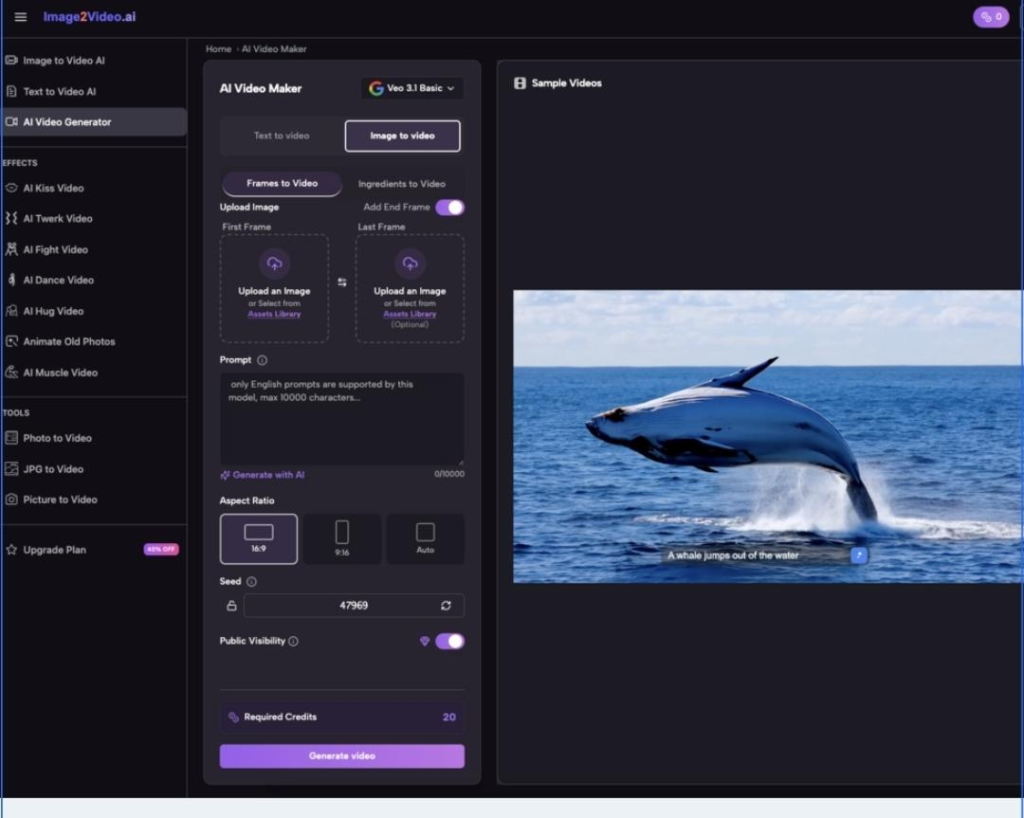Image resolution: width=1024 pixels, height=818 pixels.
Task: Click into the Prompt text area
Action: pyautogui.click(x=342, y=420)
